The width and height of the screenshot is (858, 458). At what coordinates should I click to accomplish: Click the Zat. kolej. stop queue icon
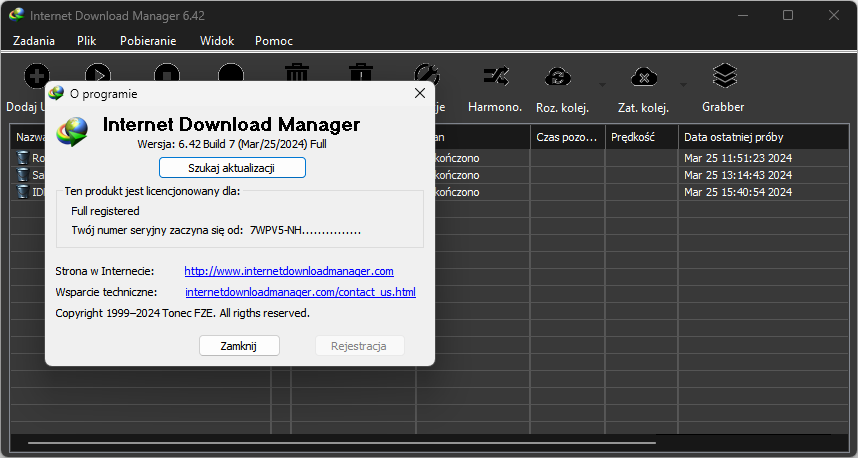[x=644, y=77]
